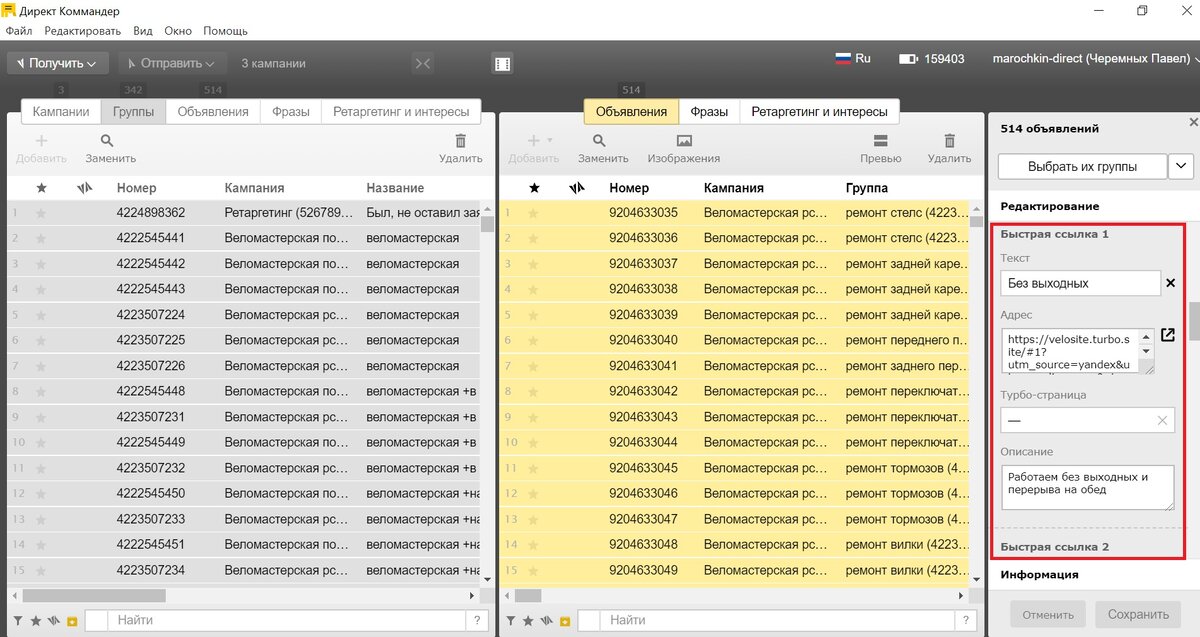Star the group row 4222545441
1200x637 pixels.
41,238
